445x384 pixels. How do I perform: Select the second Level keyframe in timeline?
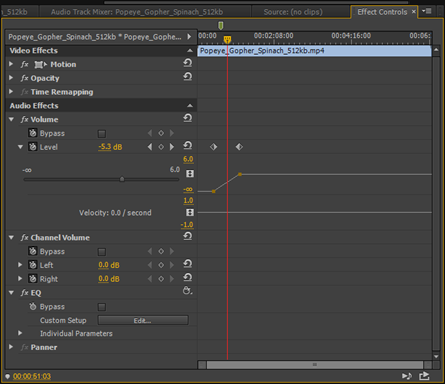coord(239,147)
